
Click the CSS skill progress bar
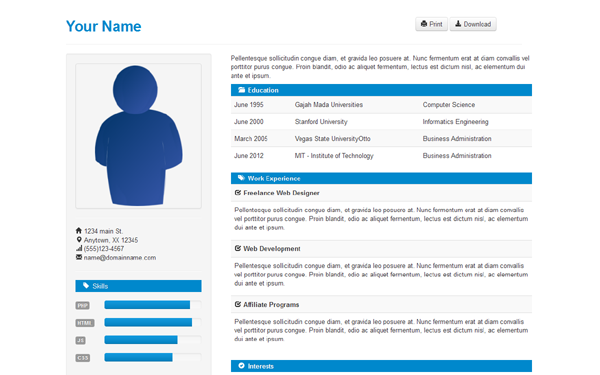click(153, 357)
